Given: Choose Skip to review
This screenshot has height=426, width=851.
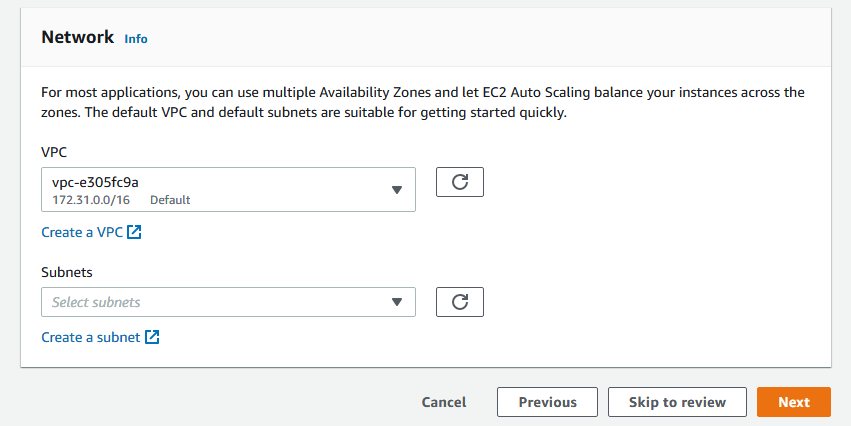Looking at the screenshot, I should click(x=677, y=402).
